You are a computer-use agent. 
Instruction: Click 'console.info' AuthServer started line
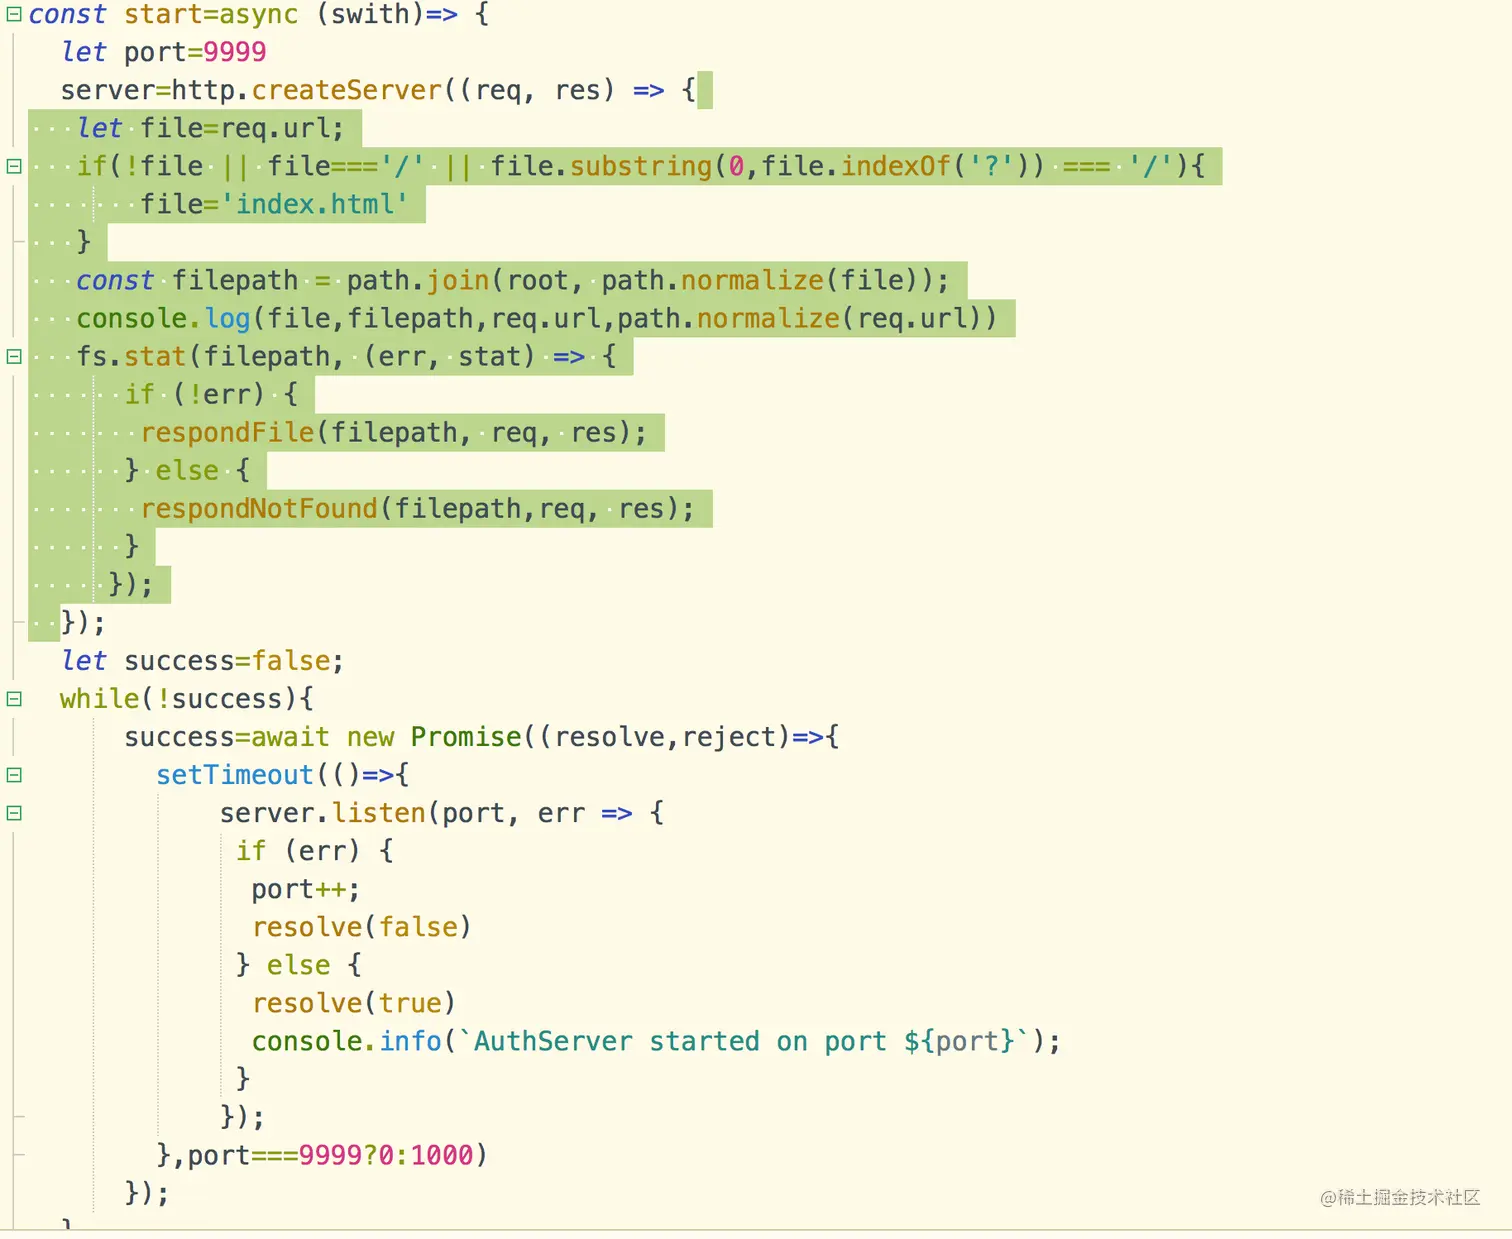tap(655, 1041)
